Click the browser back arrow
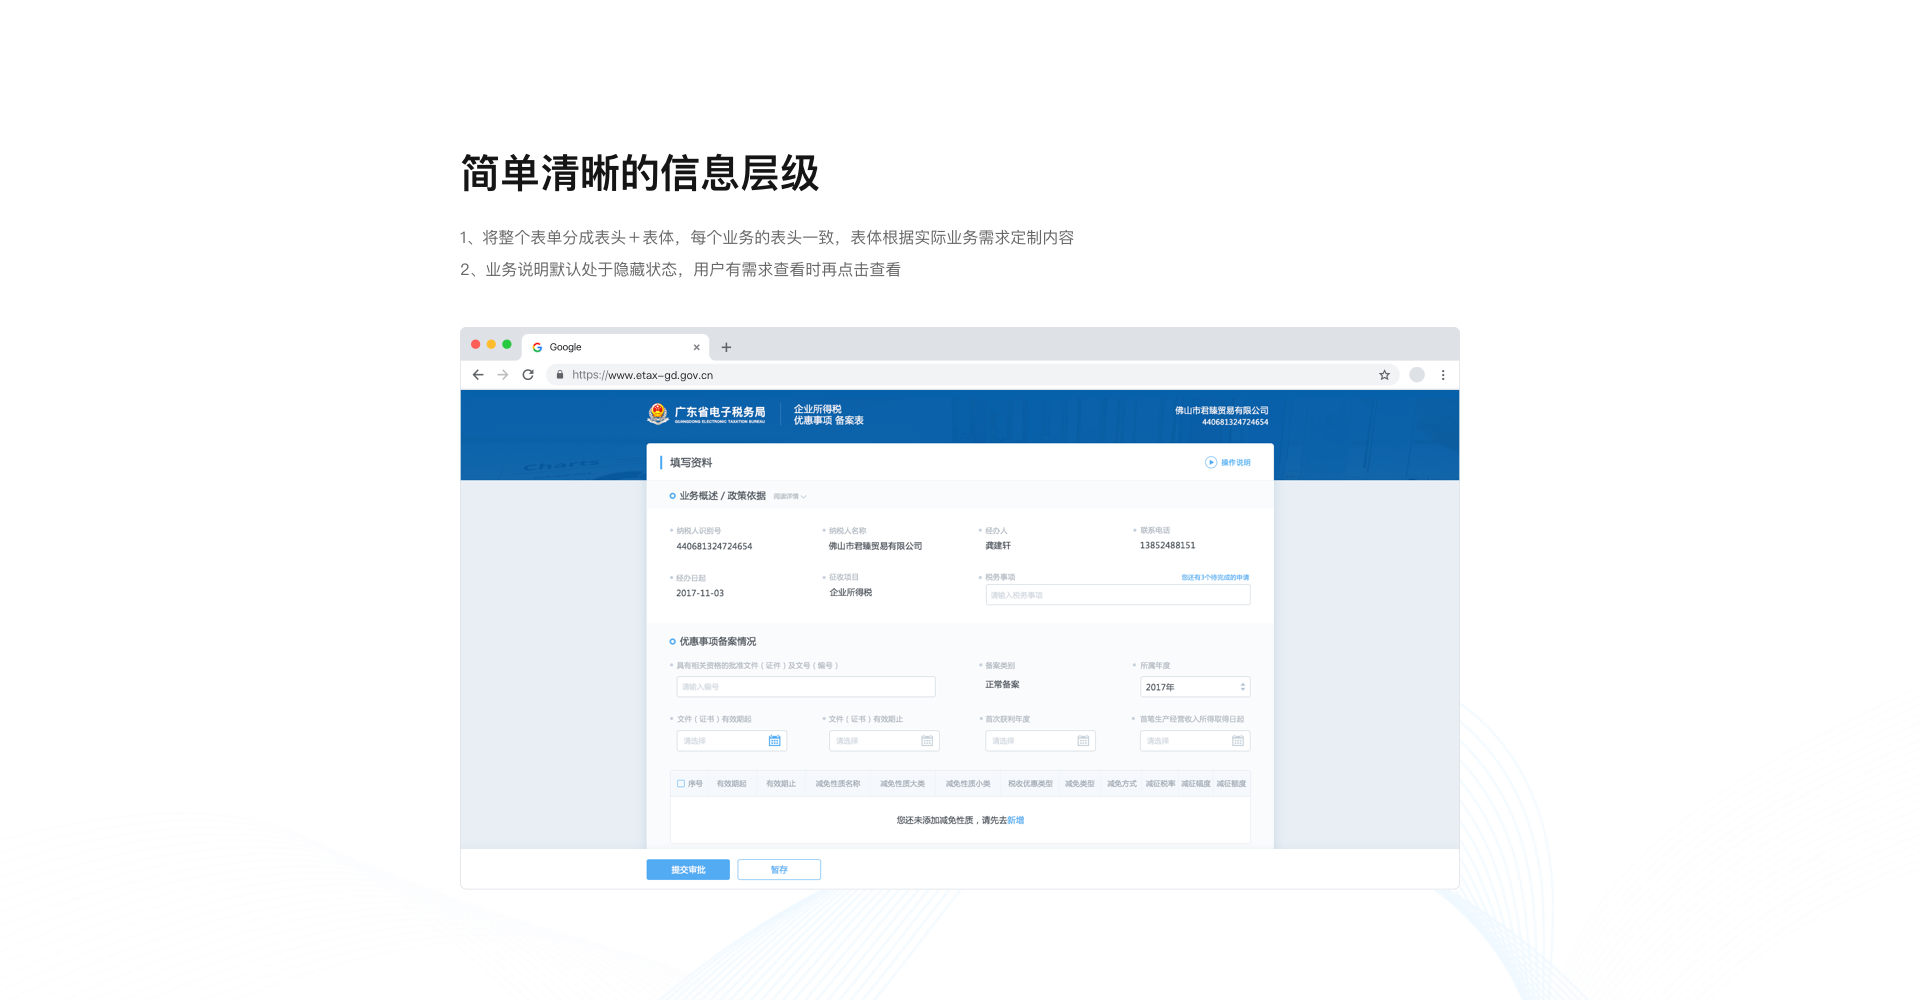Viewport: 1920px width, 1000px height. coord(478,375)
